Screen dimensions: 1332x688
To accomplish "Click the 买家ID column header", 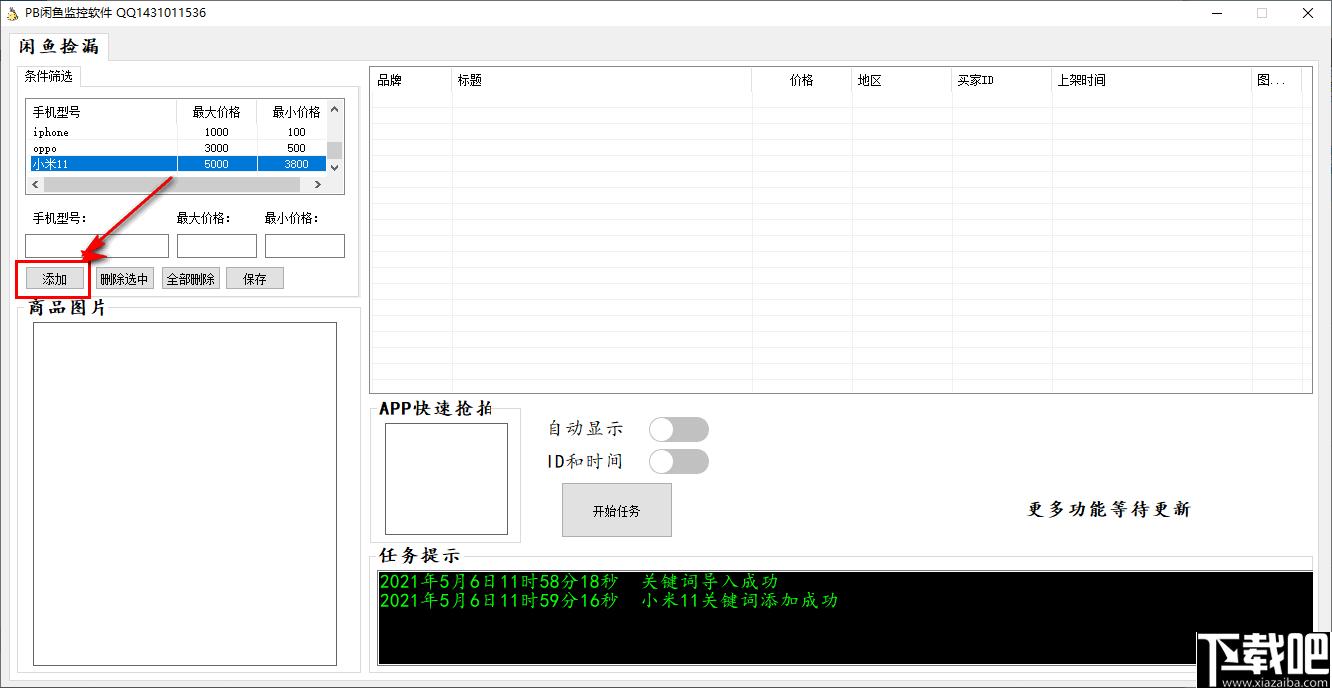I will (x=1002, y=80).
